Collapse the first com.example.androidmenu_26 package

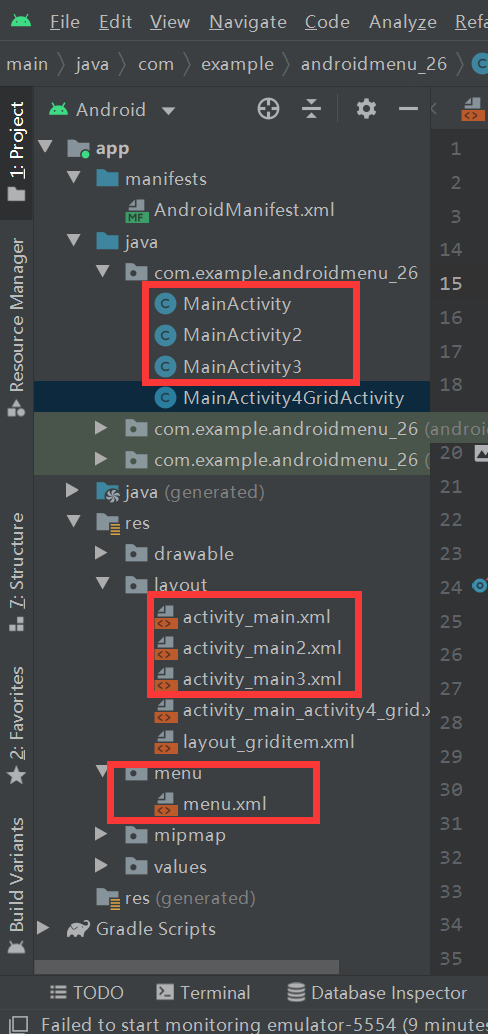[x=102, y=272]
